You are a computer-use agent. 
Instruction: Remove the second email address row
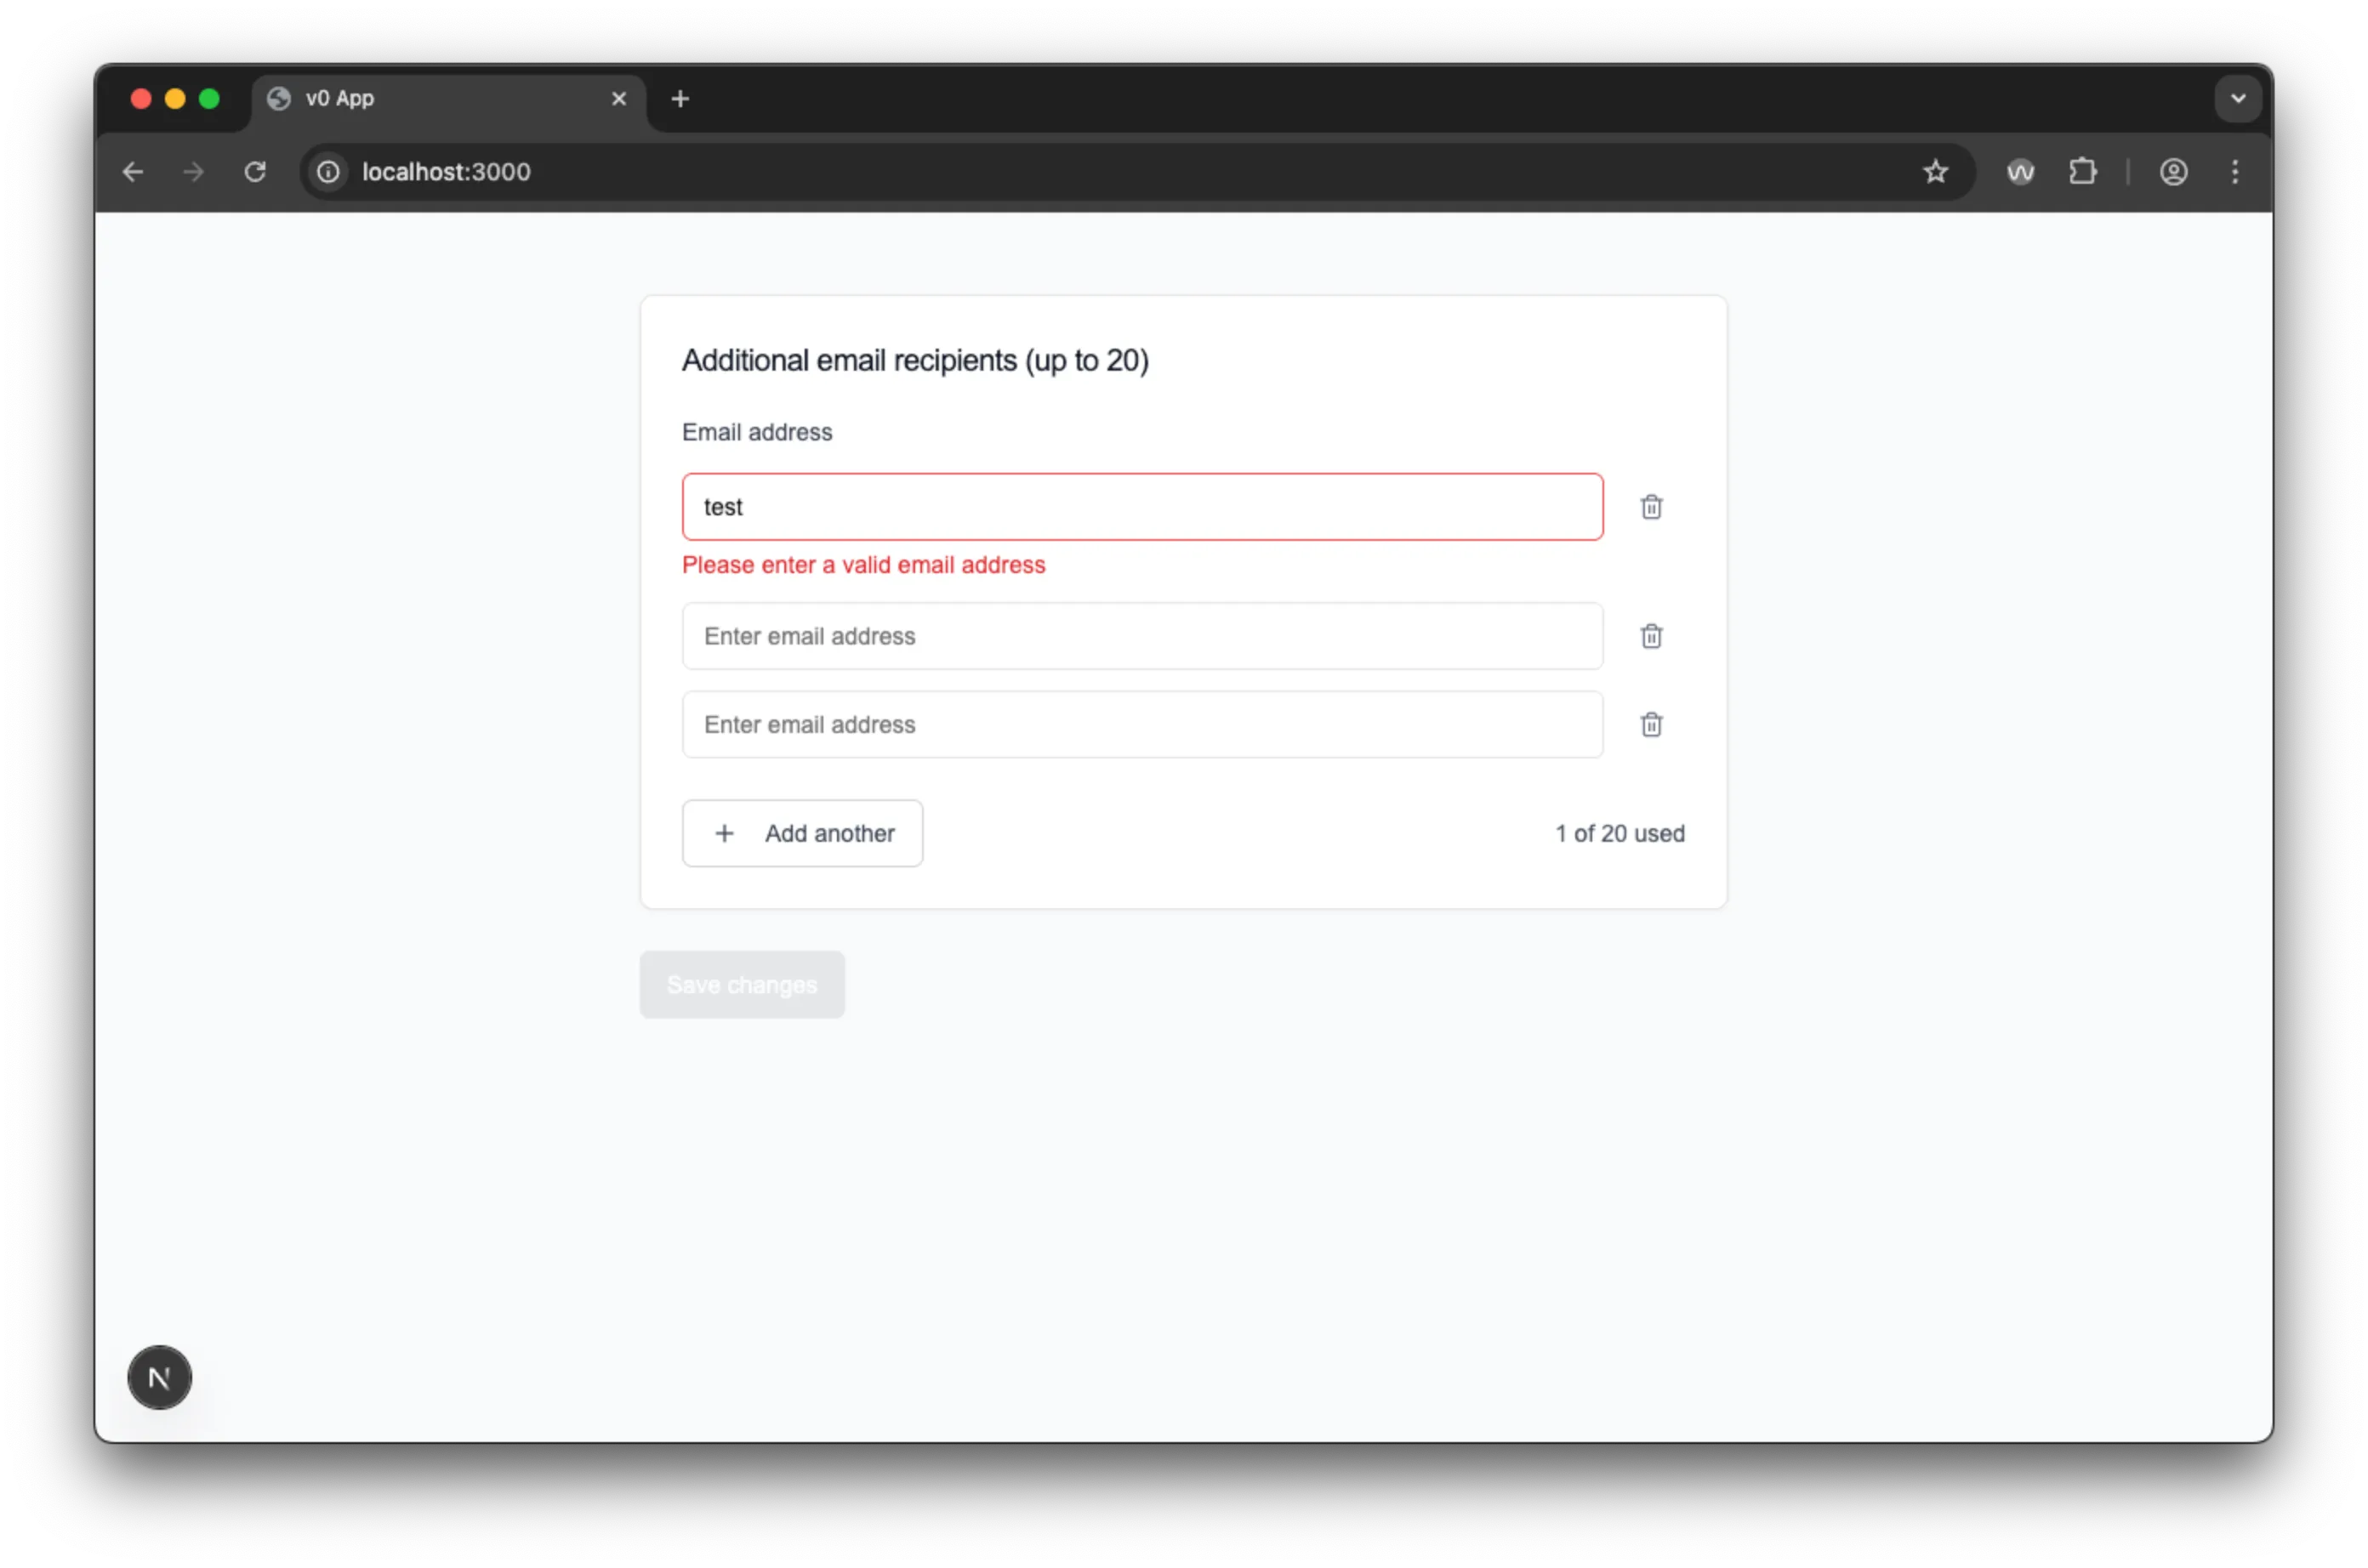click(1650, 636)
